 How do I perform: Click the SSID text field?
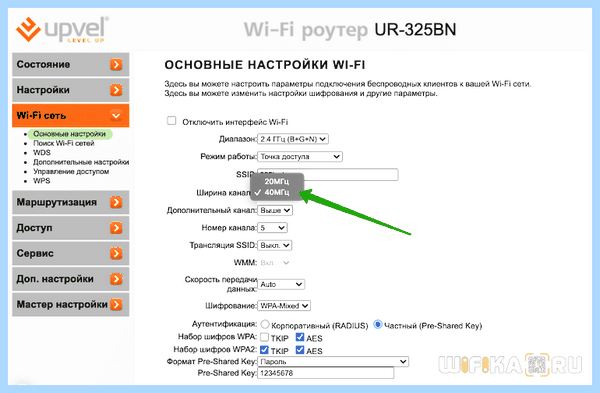click(x=328, y=174)
